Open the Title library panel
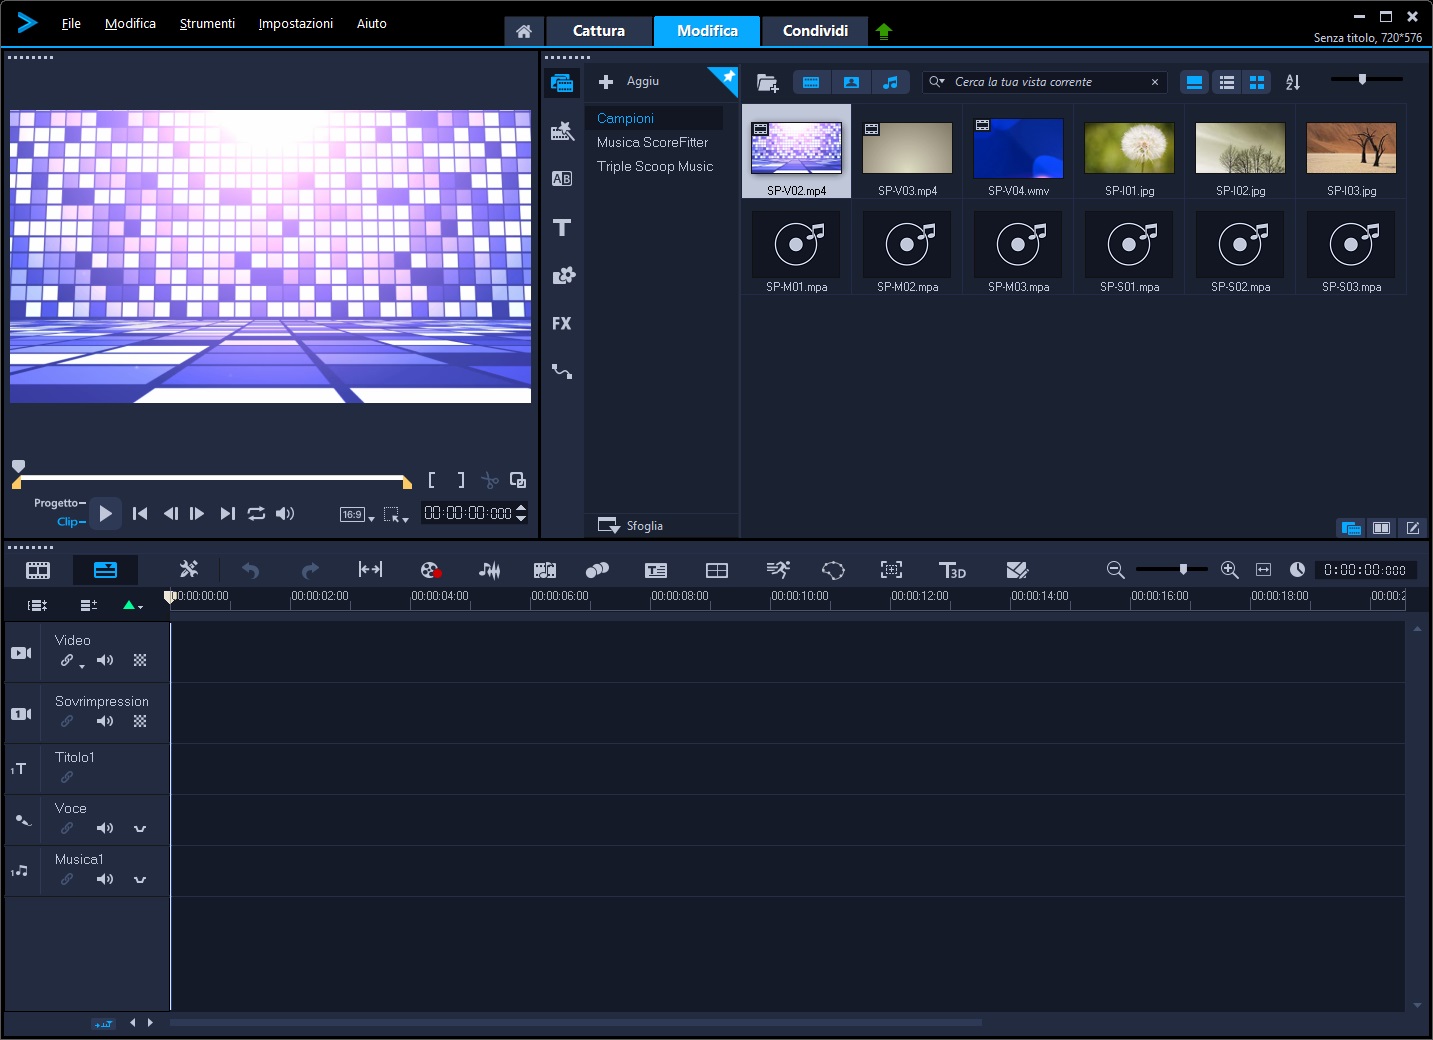 coord(562,228)
